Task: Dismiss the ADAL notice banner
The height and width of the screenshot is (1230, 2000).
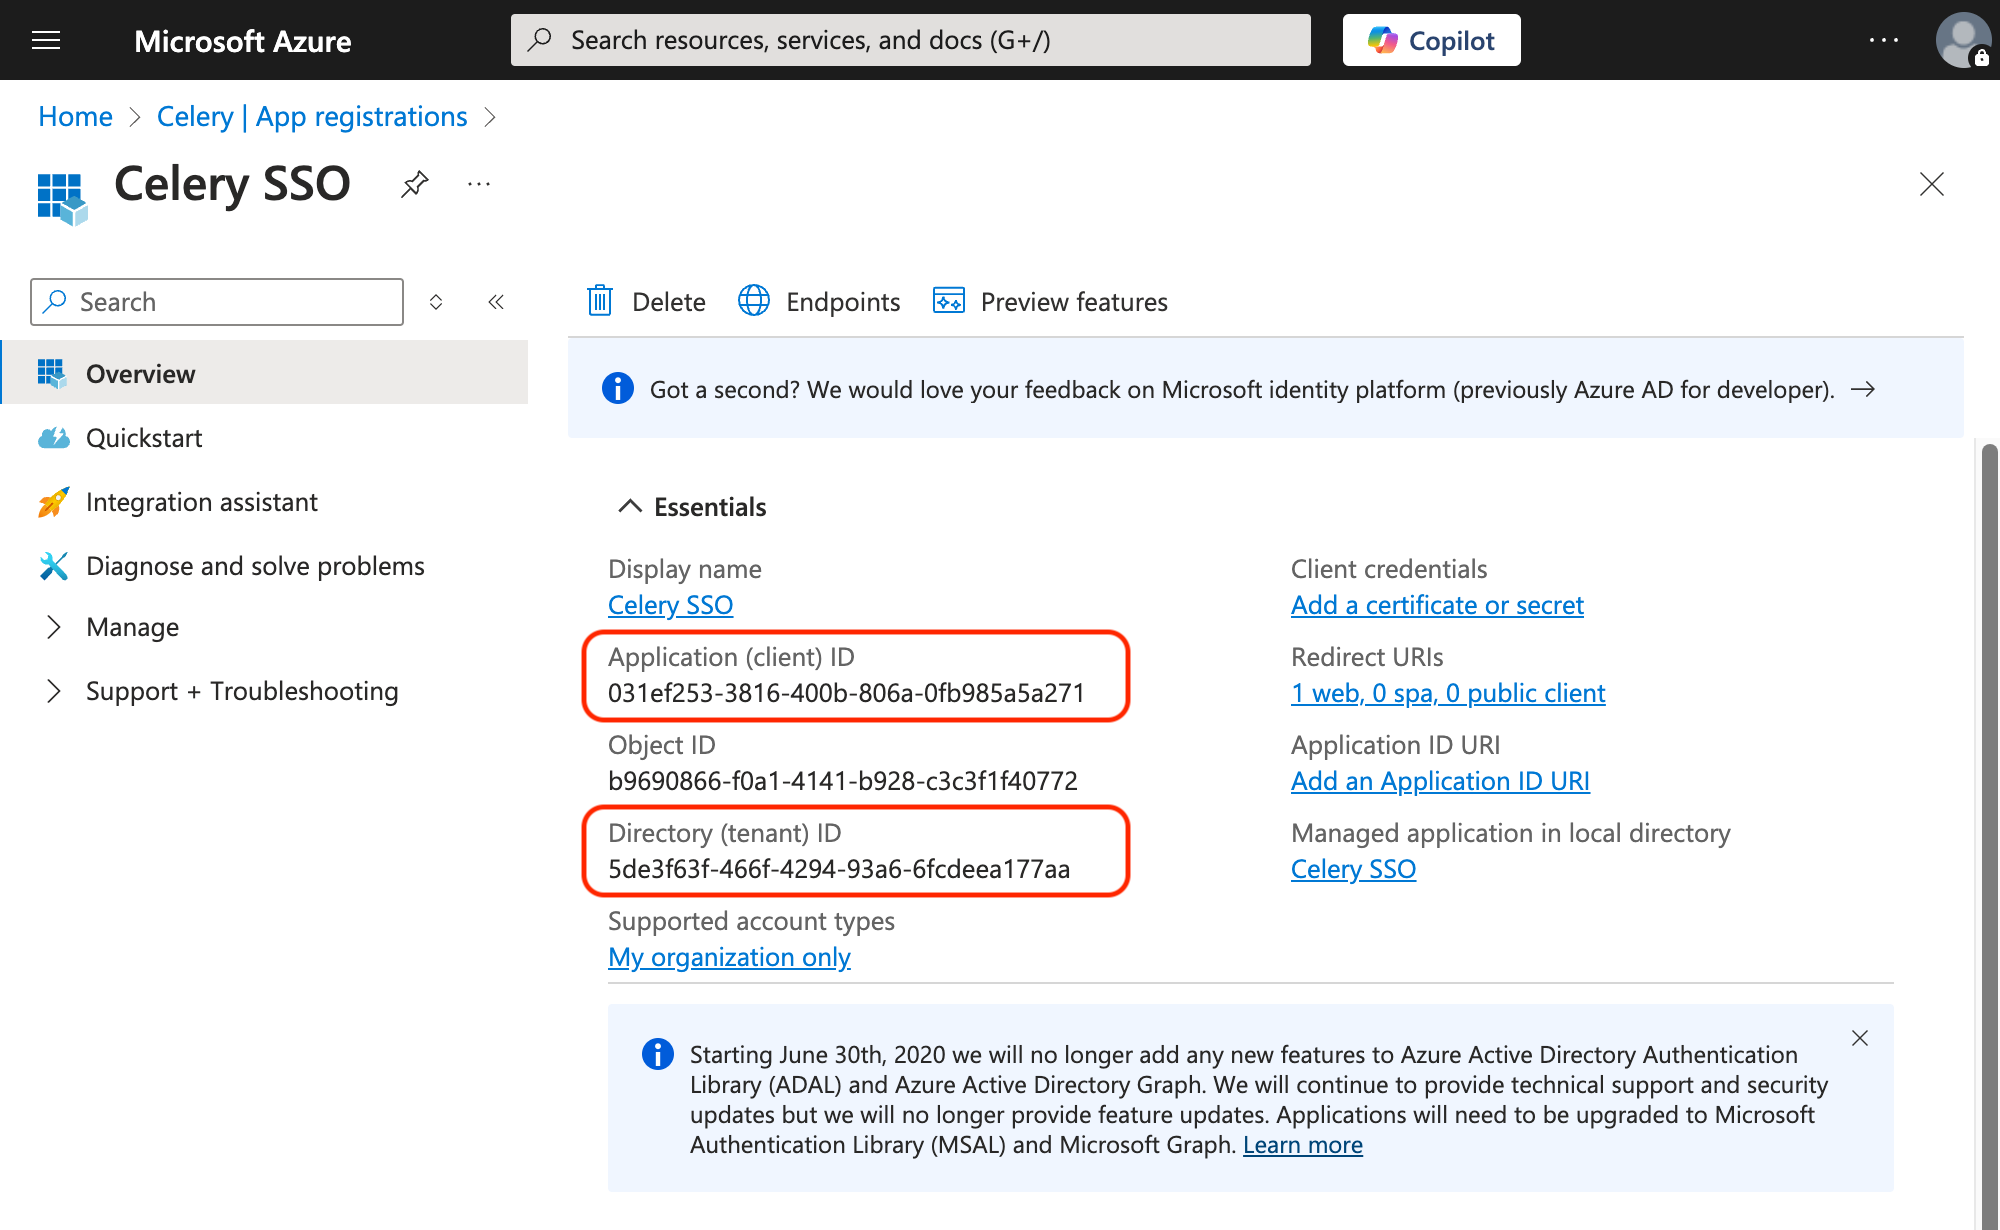Action: coord(1859,1038)
